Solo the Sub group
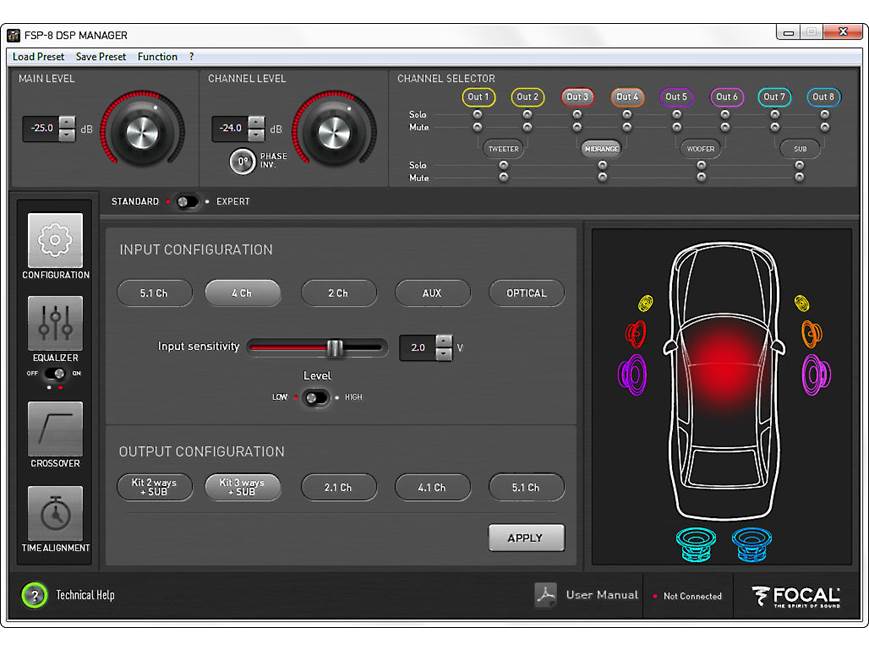 [799, 165]
